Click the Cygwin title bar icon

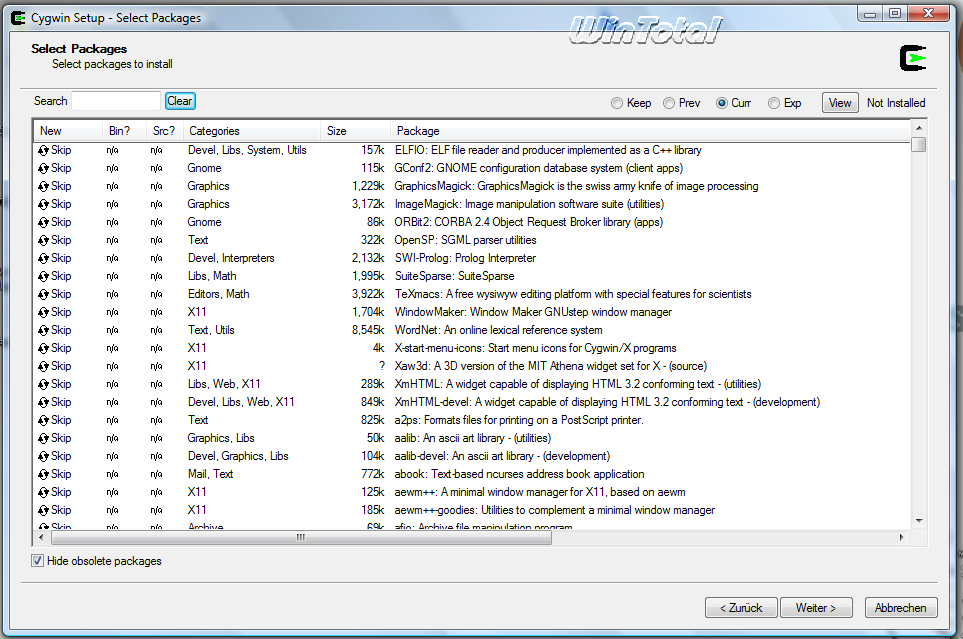pyautogui.click(x=19, y=18)
